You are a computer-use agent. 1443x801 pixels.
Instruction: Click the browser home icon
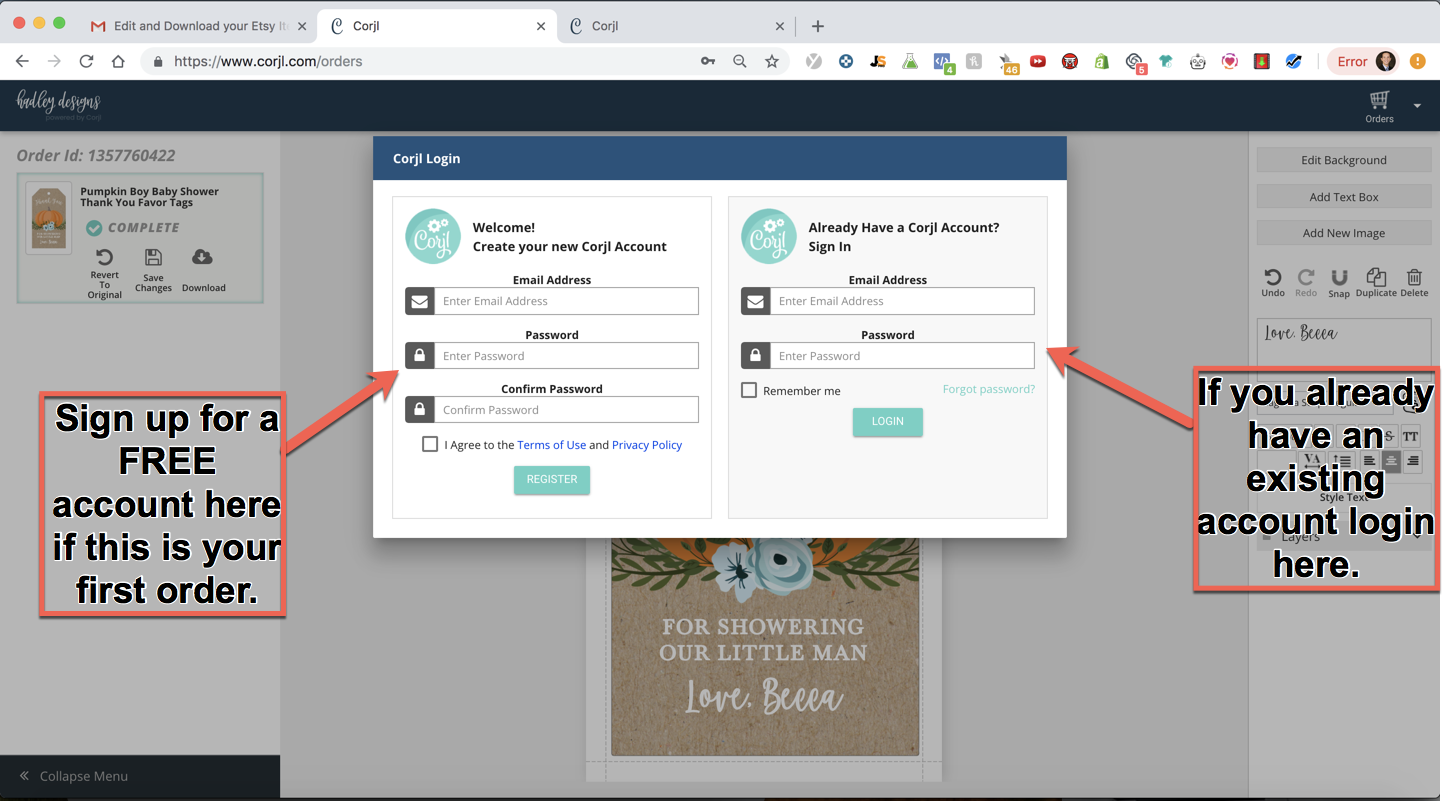(x=118, y=61)
